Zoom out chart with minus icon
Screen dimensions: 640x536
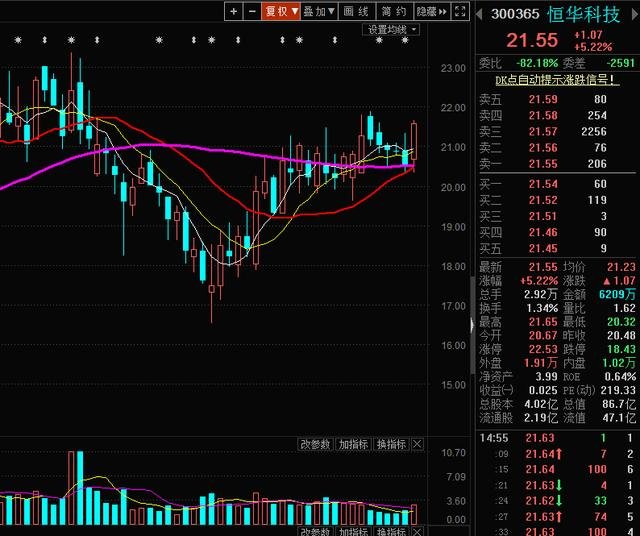(x=252, y=11)
